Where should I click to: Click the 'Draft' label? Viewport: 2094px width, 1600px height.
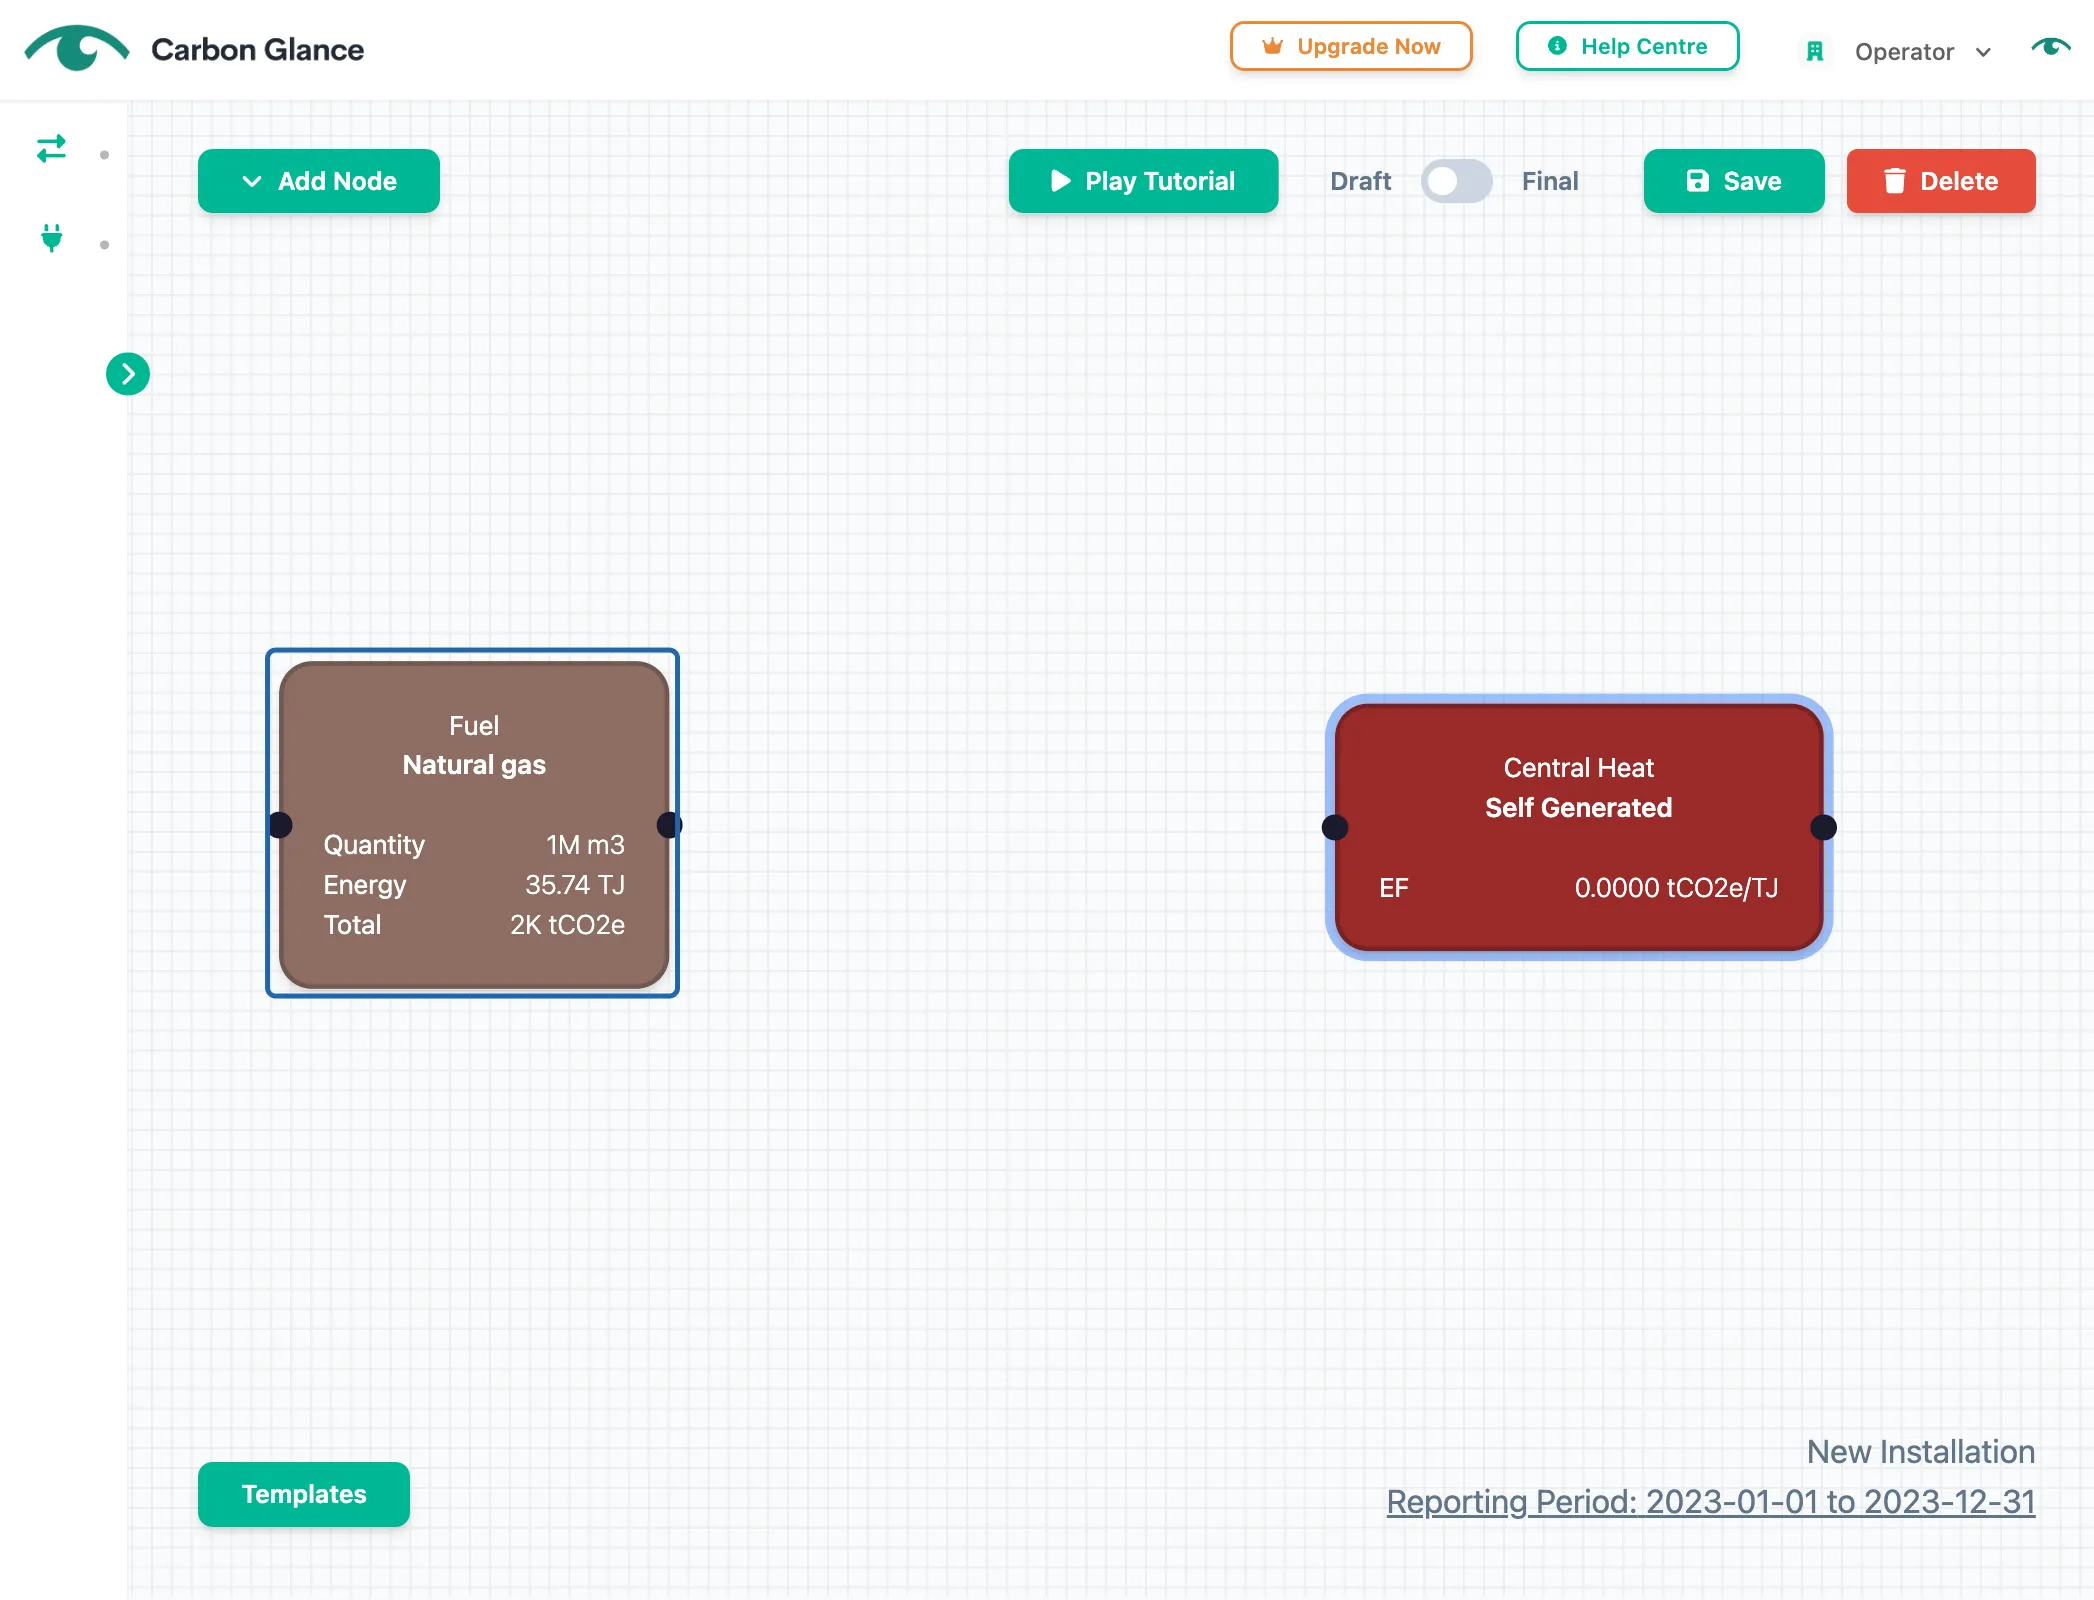[x=1360, y=181]
